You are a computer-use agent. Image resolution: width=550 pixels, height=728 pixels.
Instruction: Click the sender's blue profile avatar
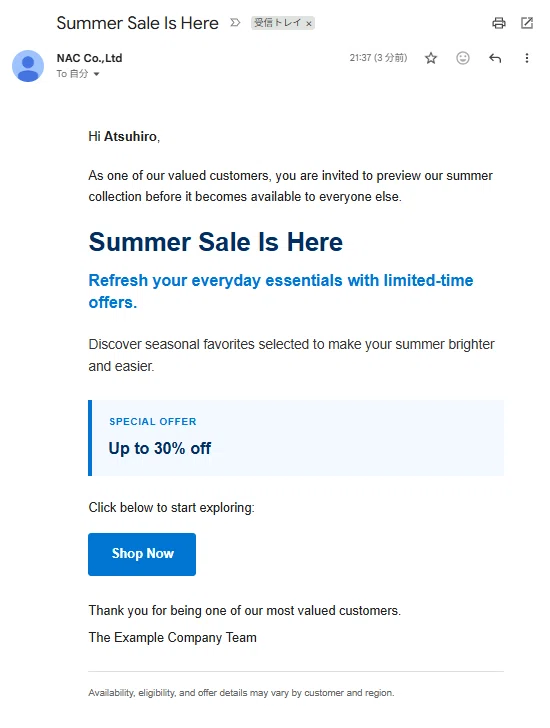pyautogui.click(x=28, y=66)
